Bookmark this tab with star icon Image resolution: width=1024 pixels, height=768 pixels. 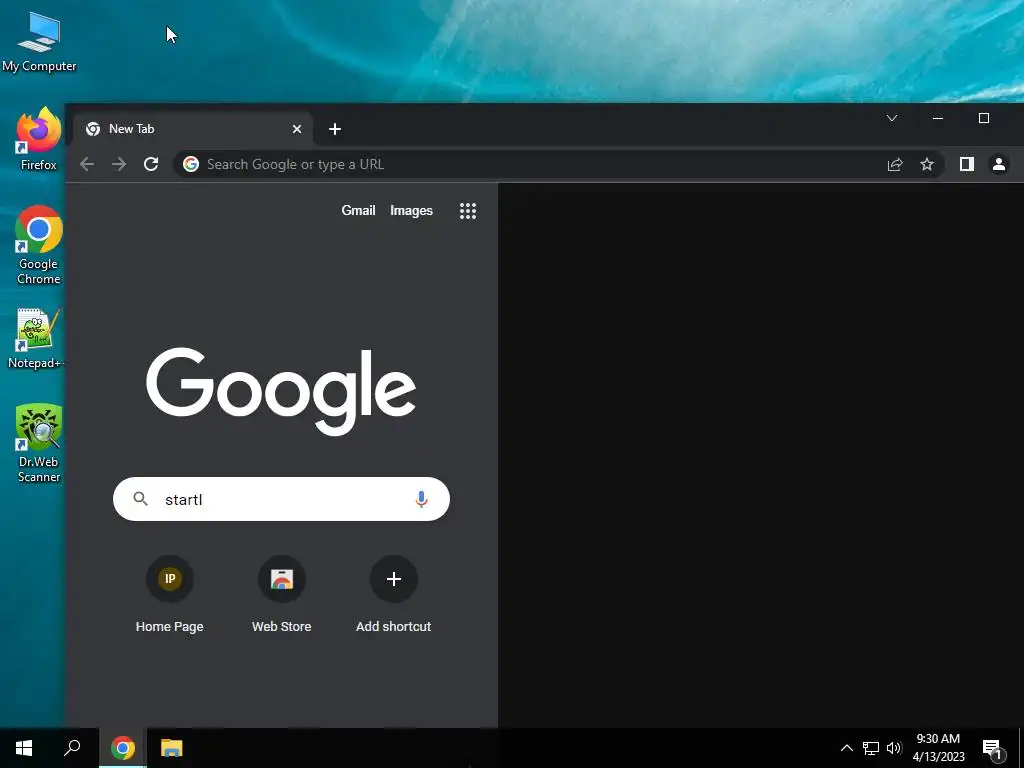(927, 165)
